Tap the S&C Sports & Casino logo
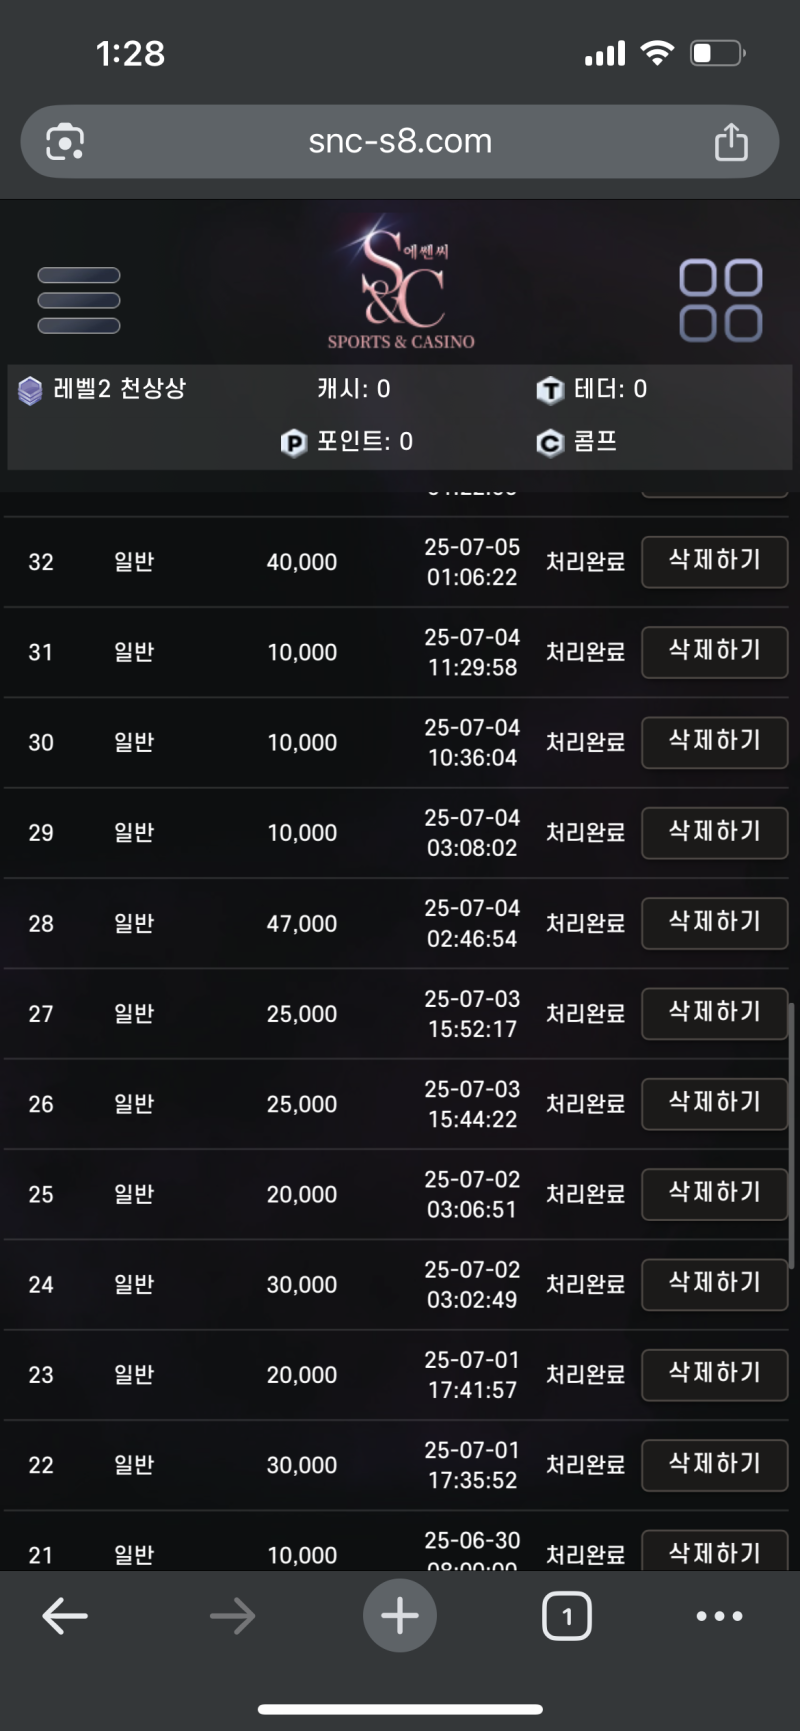This screenshot has height=1731, width=800. tap(401, 287)
